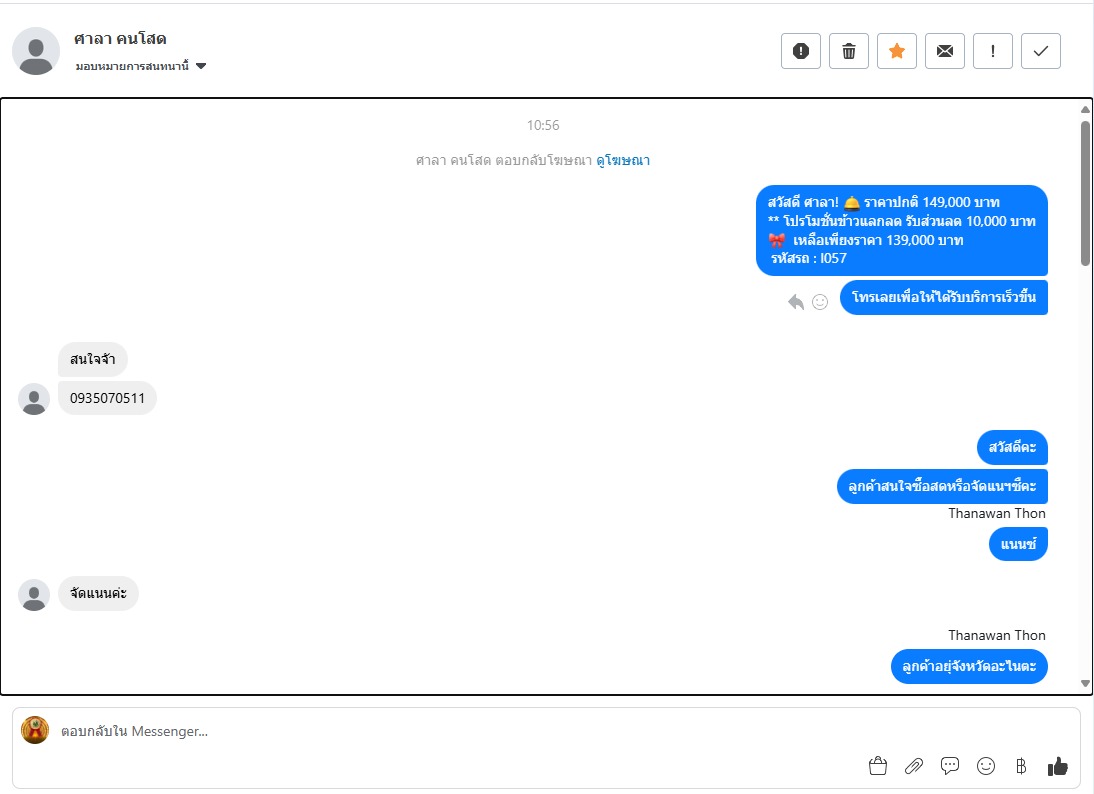The height and width of the screenshot is (794, 1094).
Task: Flag conversation as priority with exclamation icon
Action: [993, 51]
